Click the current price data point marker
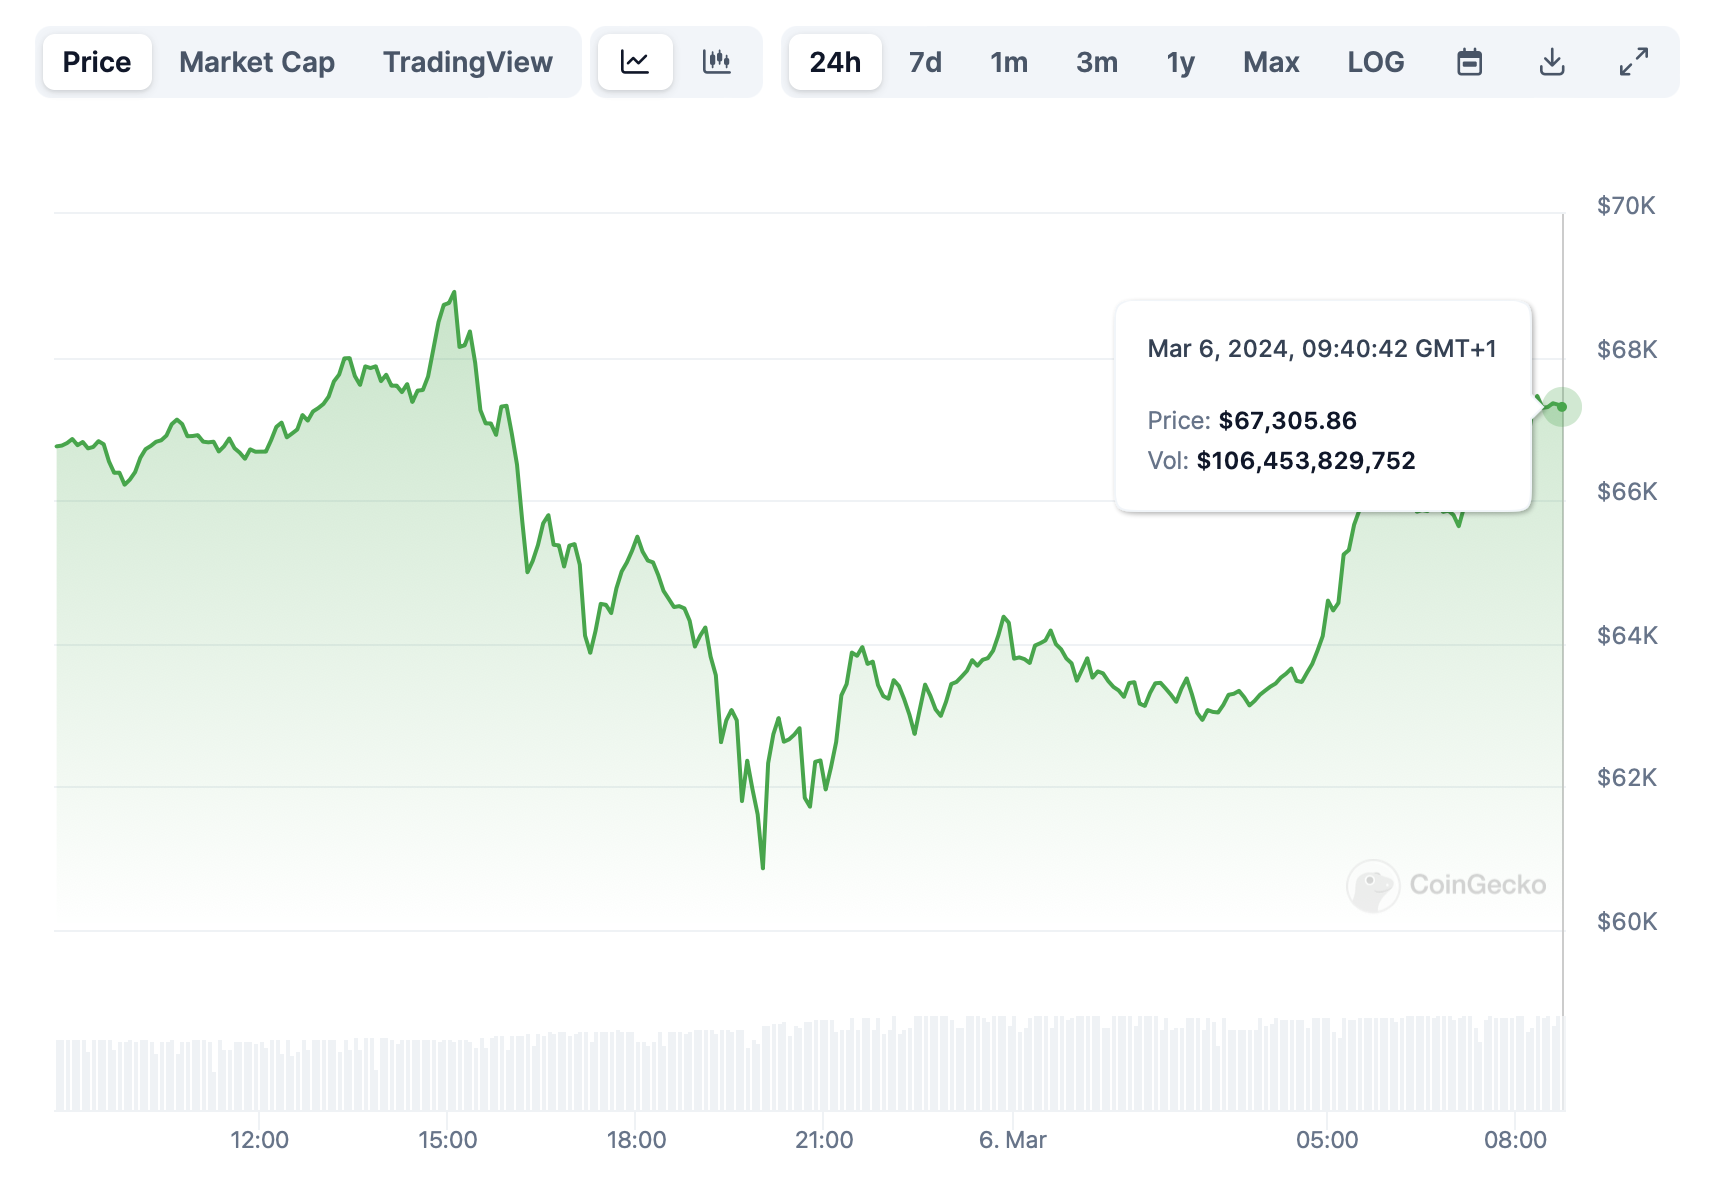 click(x=1561, y=407)
